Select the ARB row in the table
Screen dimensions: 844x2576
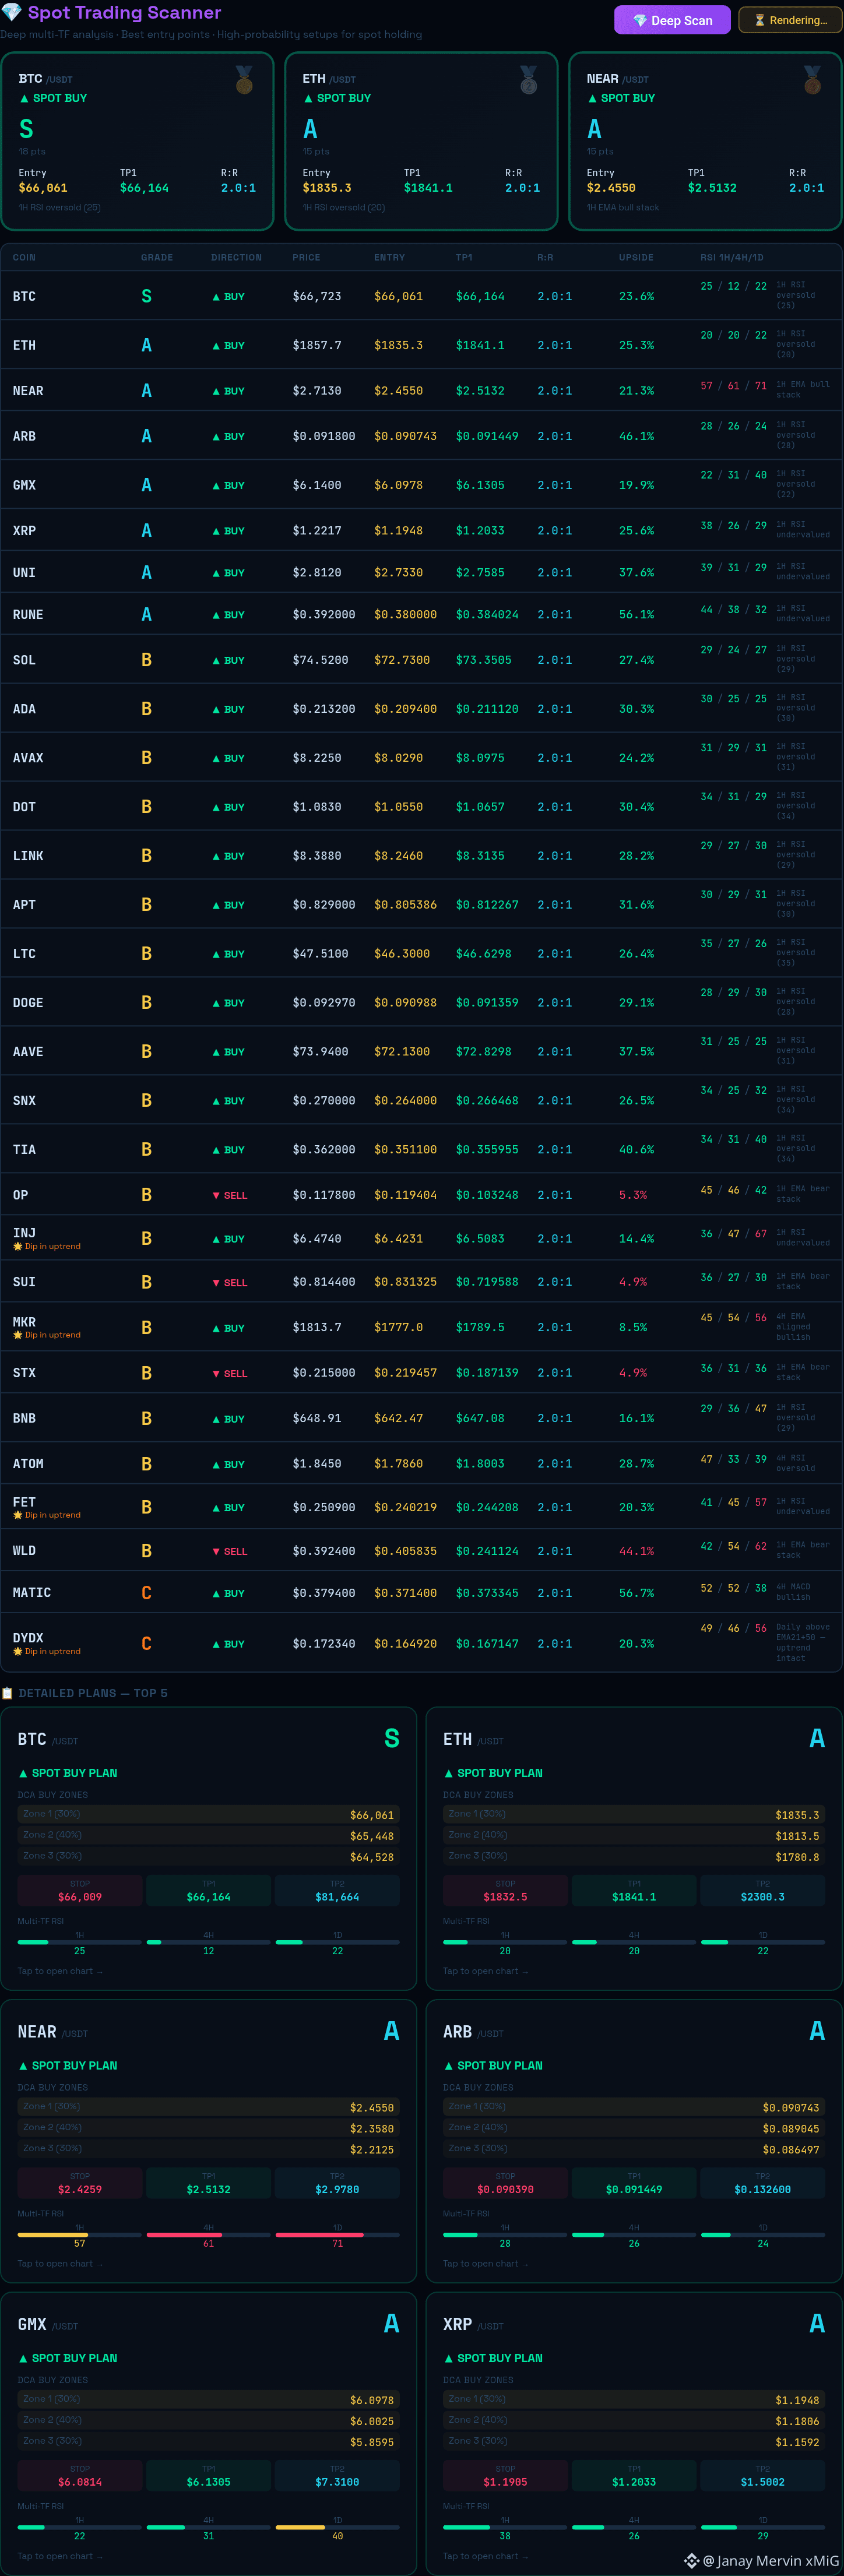(421, 436)
